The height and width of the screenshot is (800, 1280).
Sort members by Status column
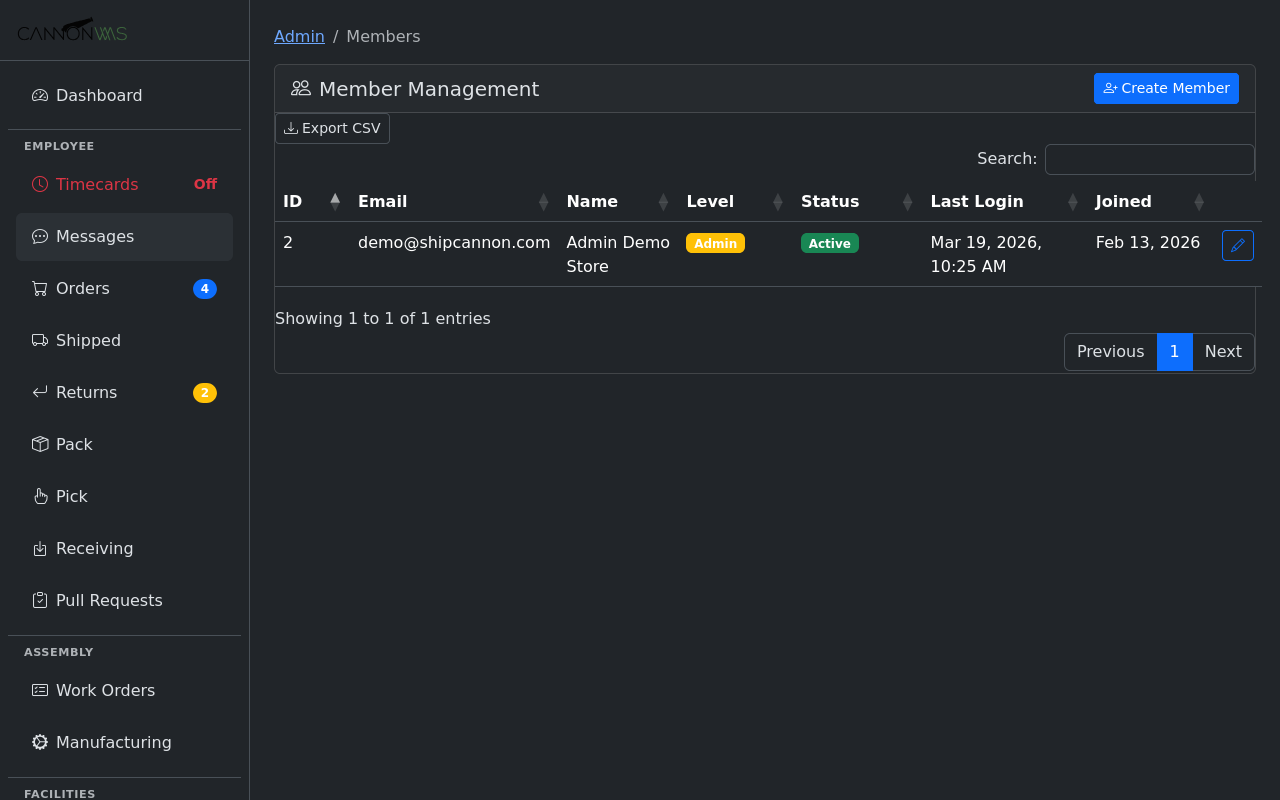point(907,202)
